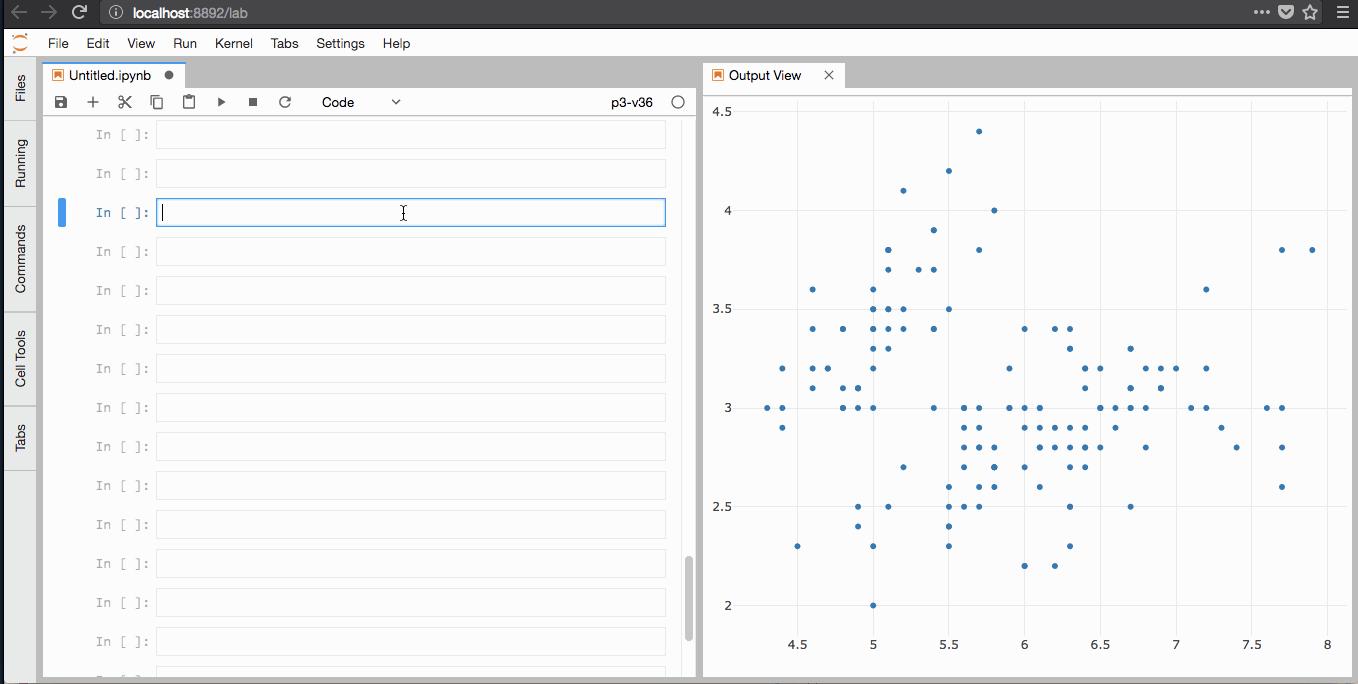Open the Kernel menu
The image size is (1358, 684).
(x=233, y=43)
